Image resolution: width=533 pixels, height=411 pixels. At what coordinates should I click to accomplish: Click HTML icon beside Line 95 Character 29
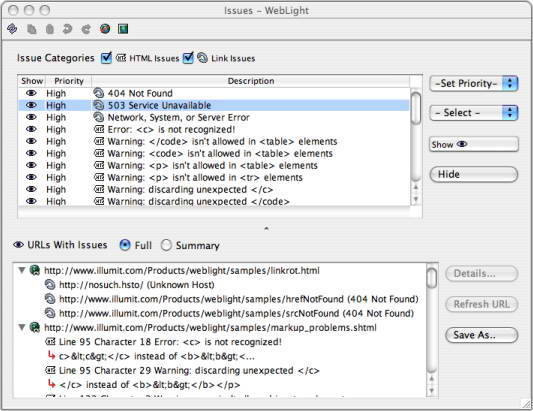coord(50,370)
